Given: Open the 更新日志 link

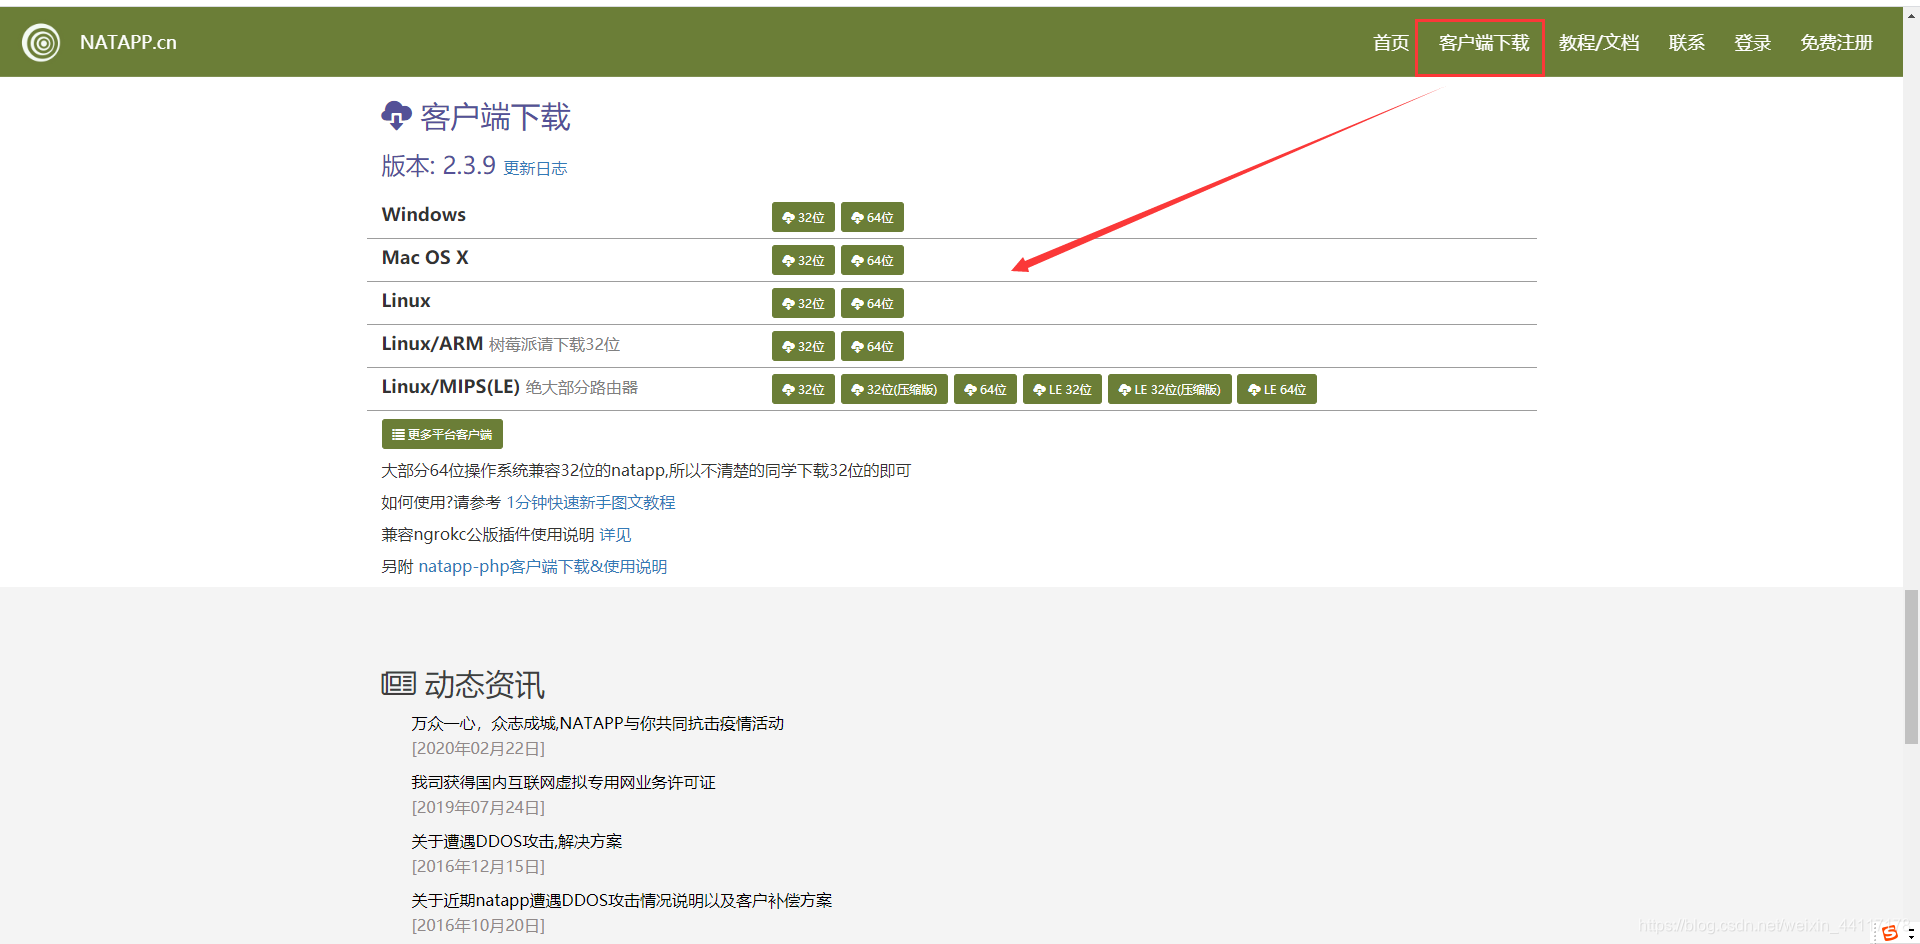Looking at the screenshot, I should click(535, 168).
